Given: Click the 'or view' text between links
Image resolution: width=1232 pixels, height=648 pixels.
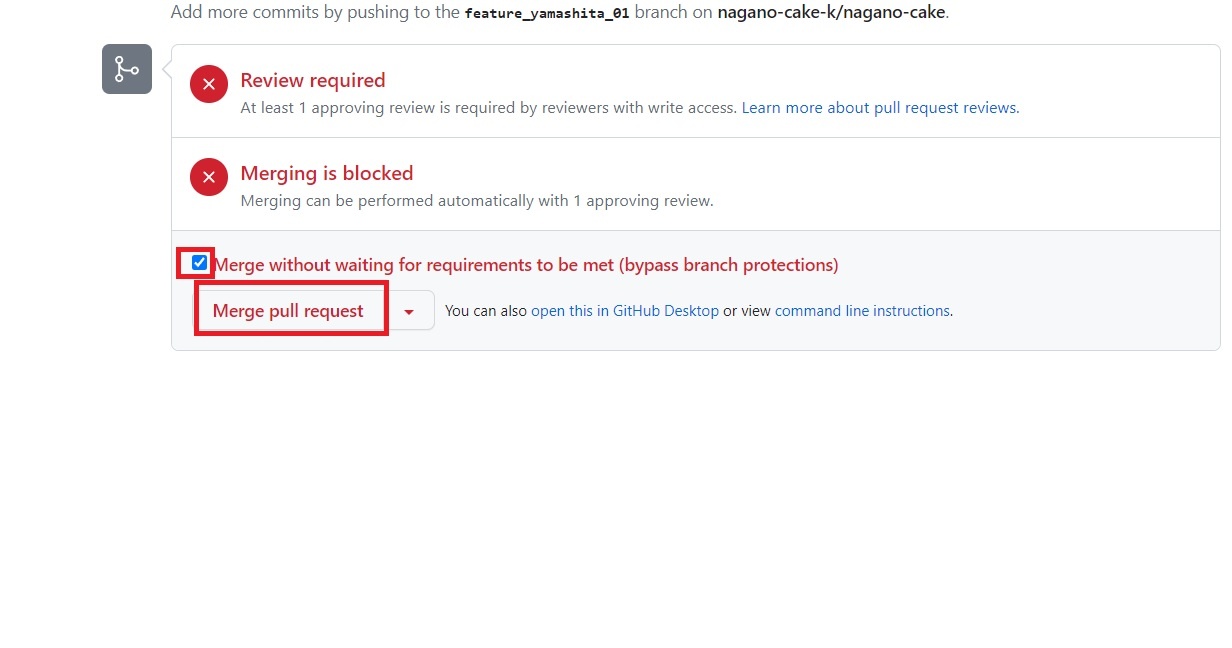Looking at the screenshot, I should 746,311.
